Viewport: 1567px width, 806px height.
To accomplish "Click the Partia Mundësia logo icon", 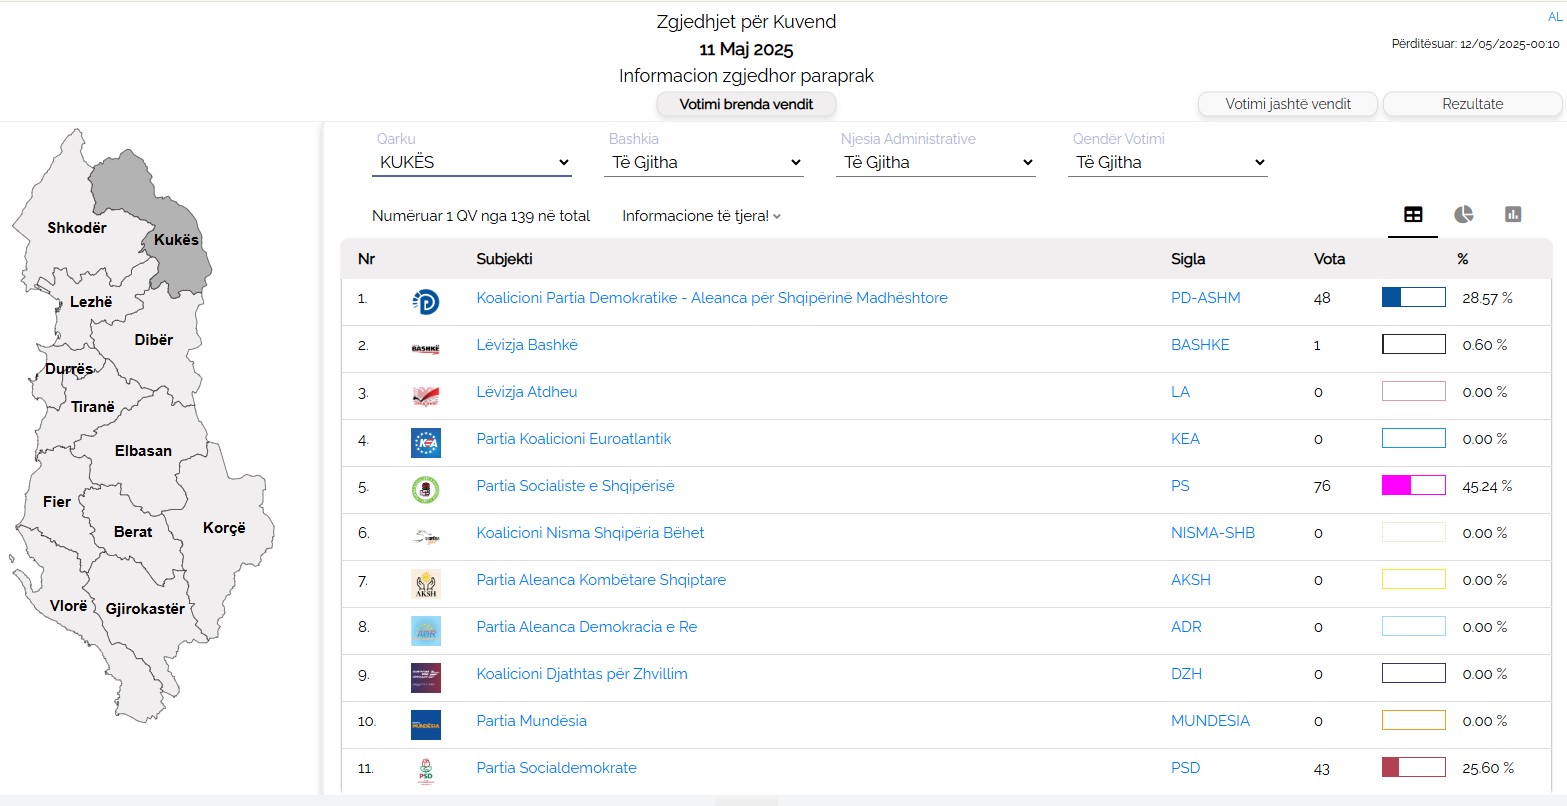I will [425, 725].
